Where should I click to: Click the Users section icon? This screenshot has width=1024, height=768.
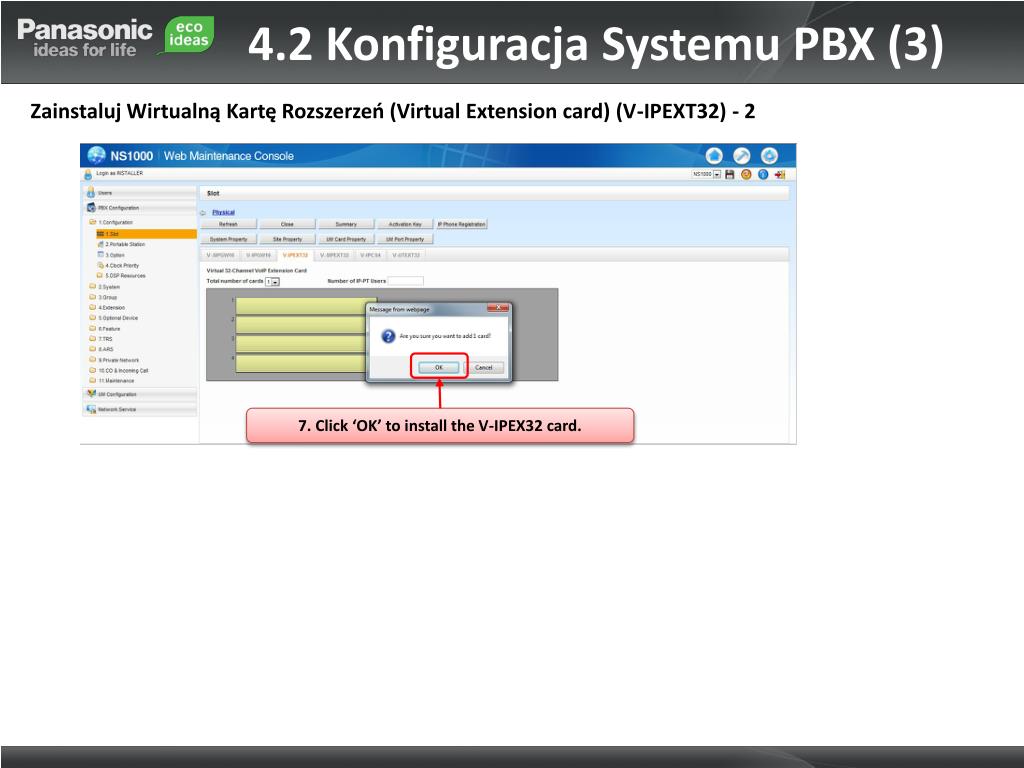coord(91,193)
